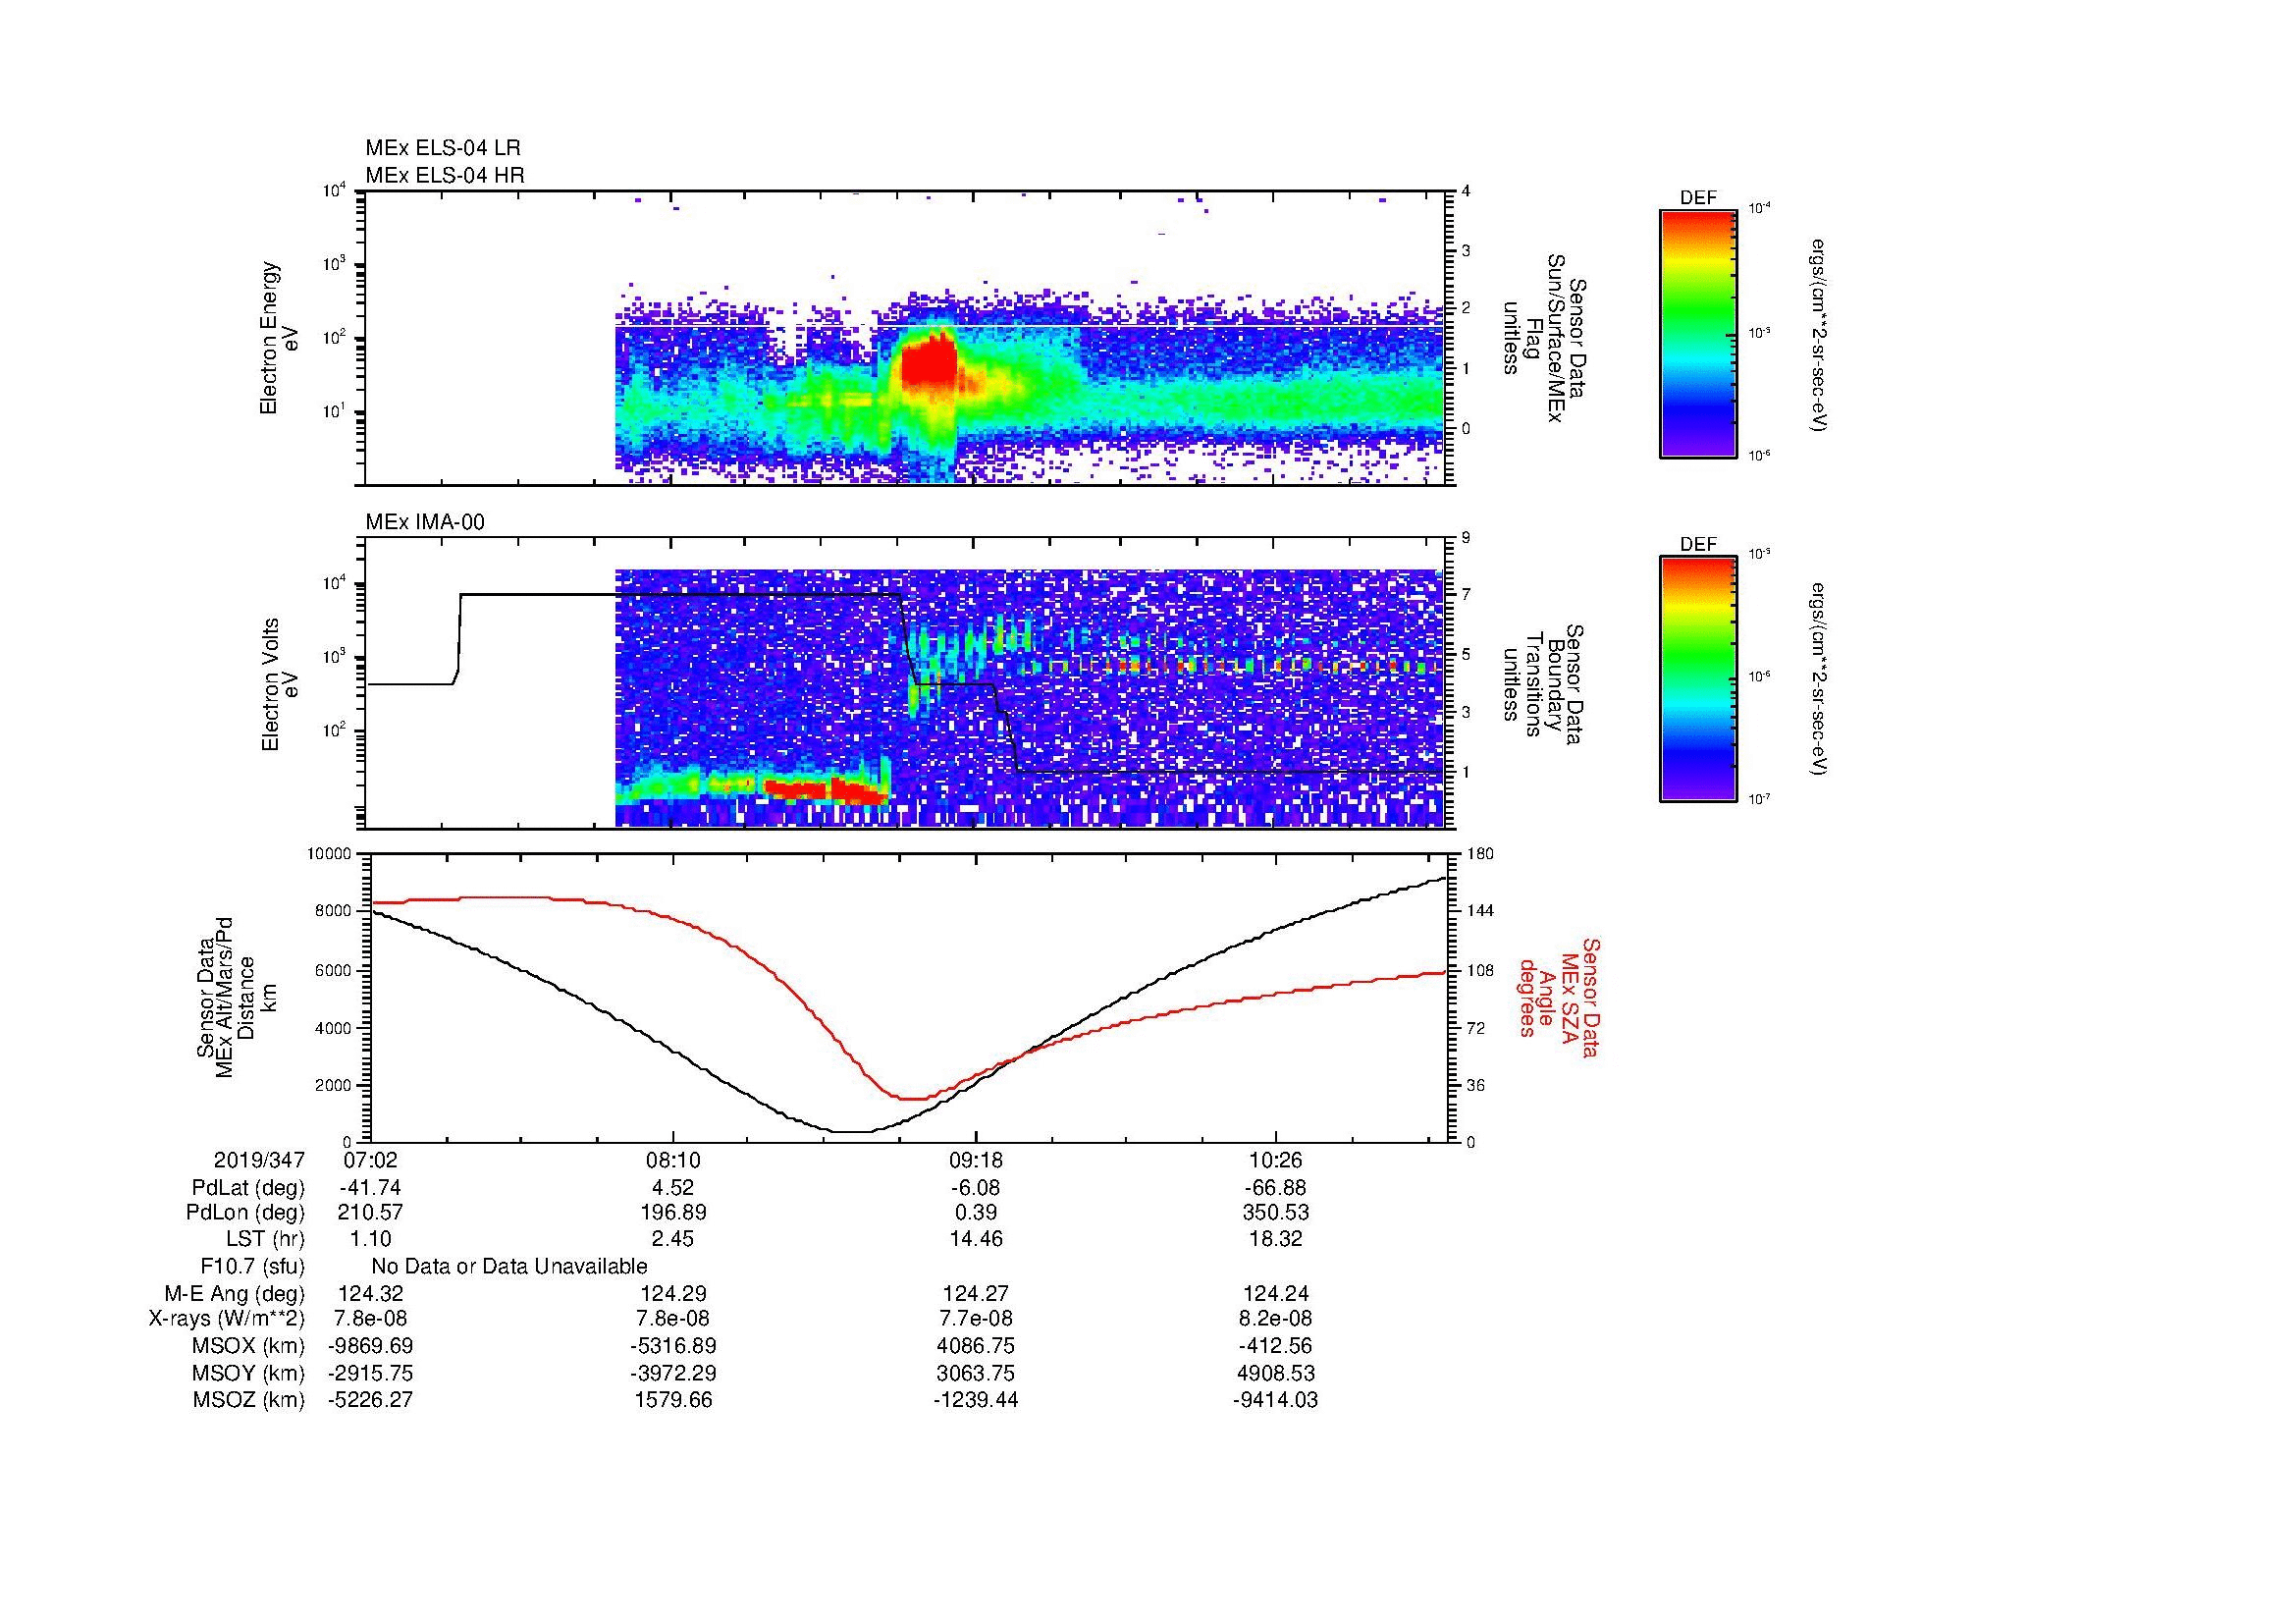The image size is (2296, 1623).
Task: Click the MEx IMA-00 panel title
Action: click(x=425, y=522)
